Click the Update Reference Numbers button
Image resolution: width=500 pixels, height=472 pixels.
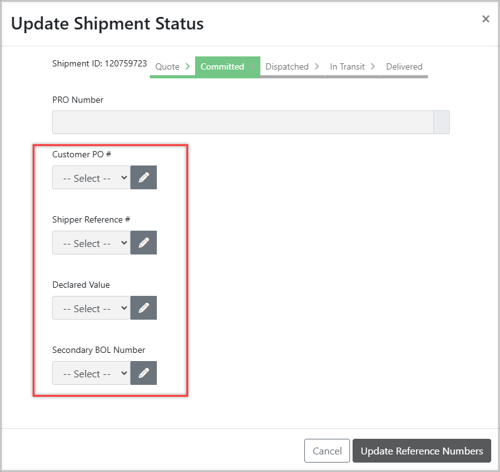tap(422, 451)
